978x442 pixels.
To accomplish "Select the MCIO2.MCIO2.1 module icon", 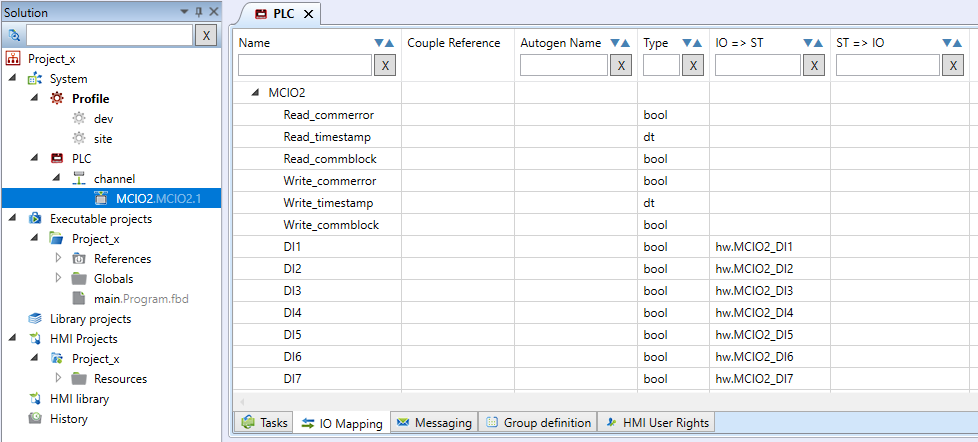I will 100,198.
